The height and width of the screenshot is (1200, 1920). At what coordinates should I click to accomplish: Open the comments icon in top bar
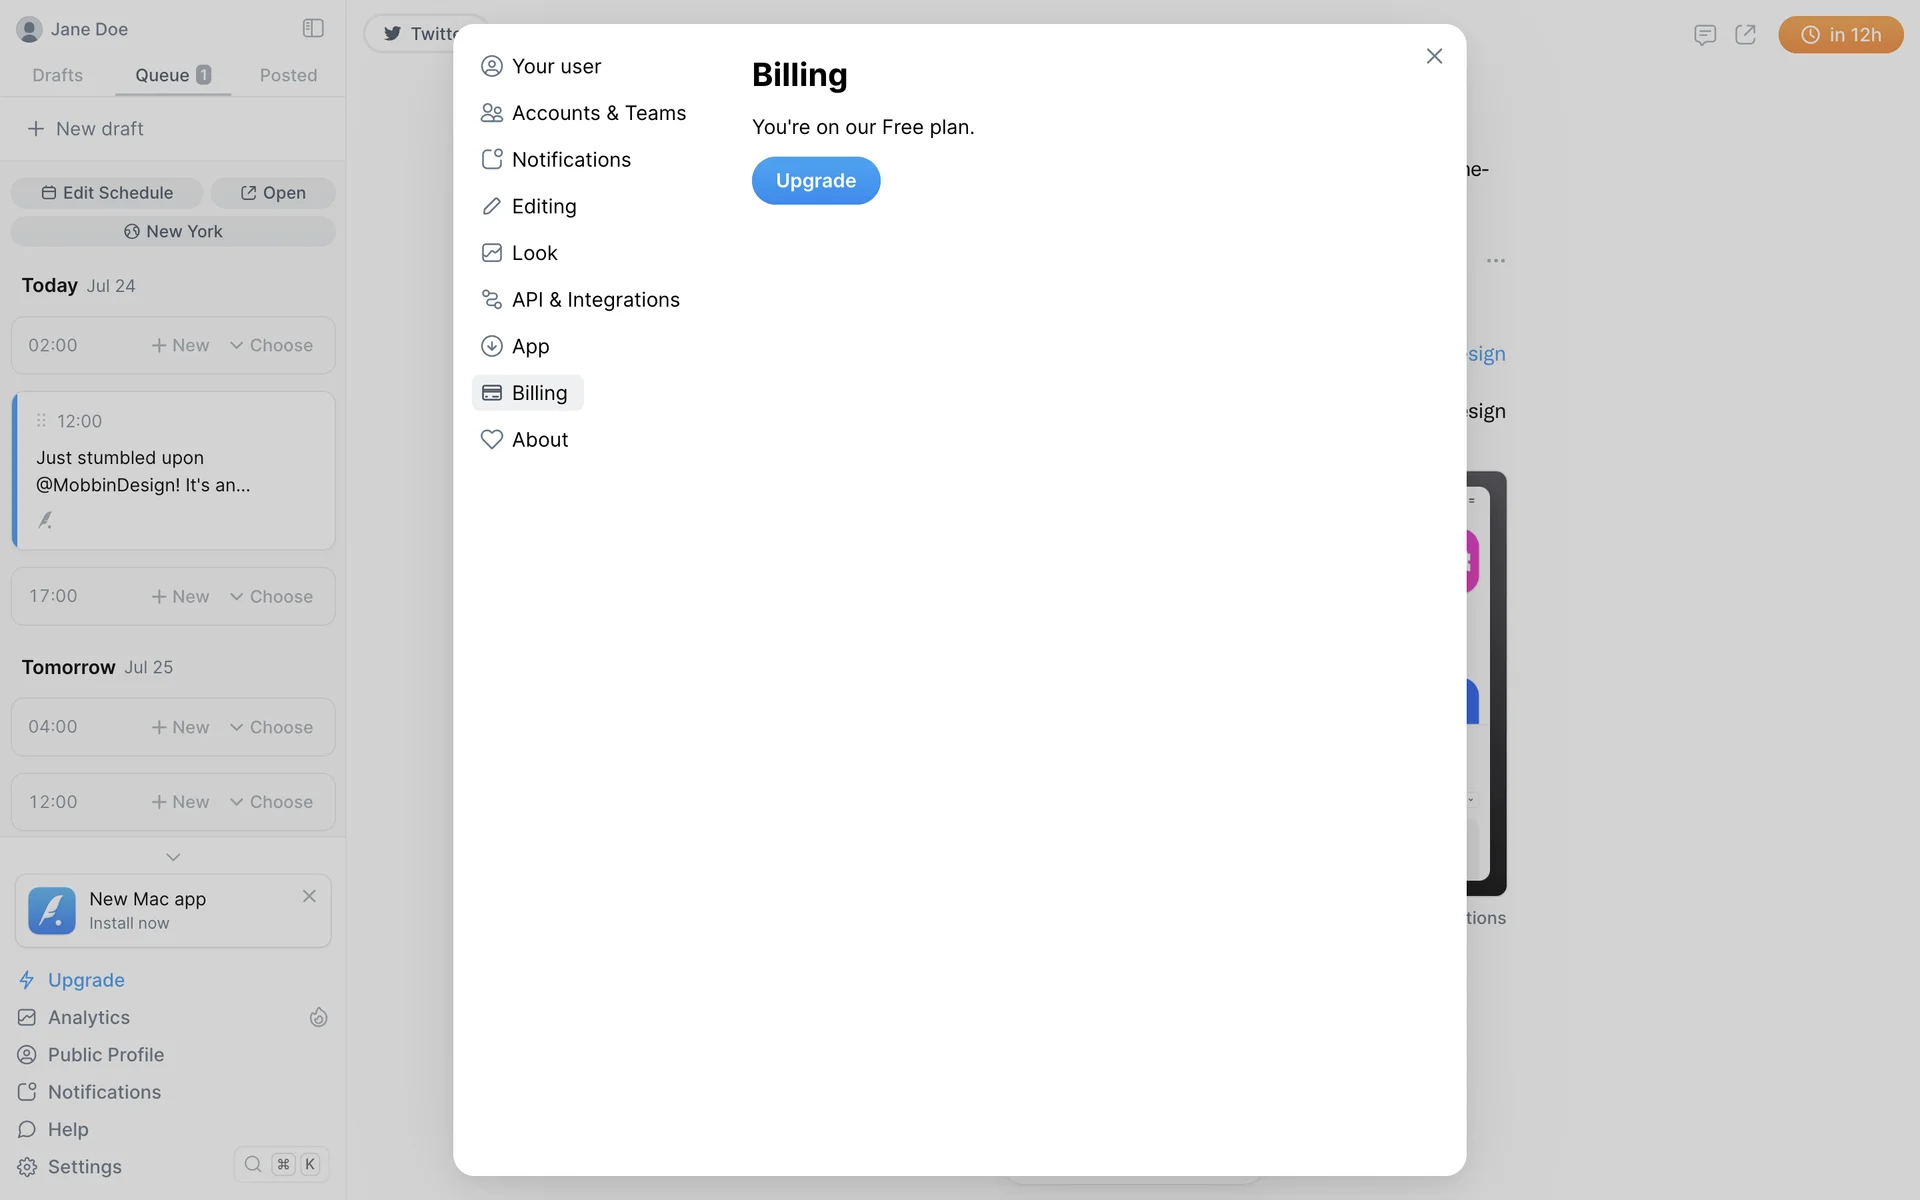(x=1705, y=35)
